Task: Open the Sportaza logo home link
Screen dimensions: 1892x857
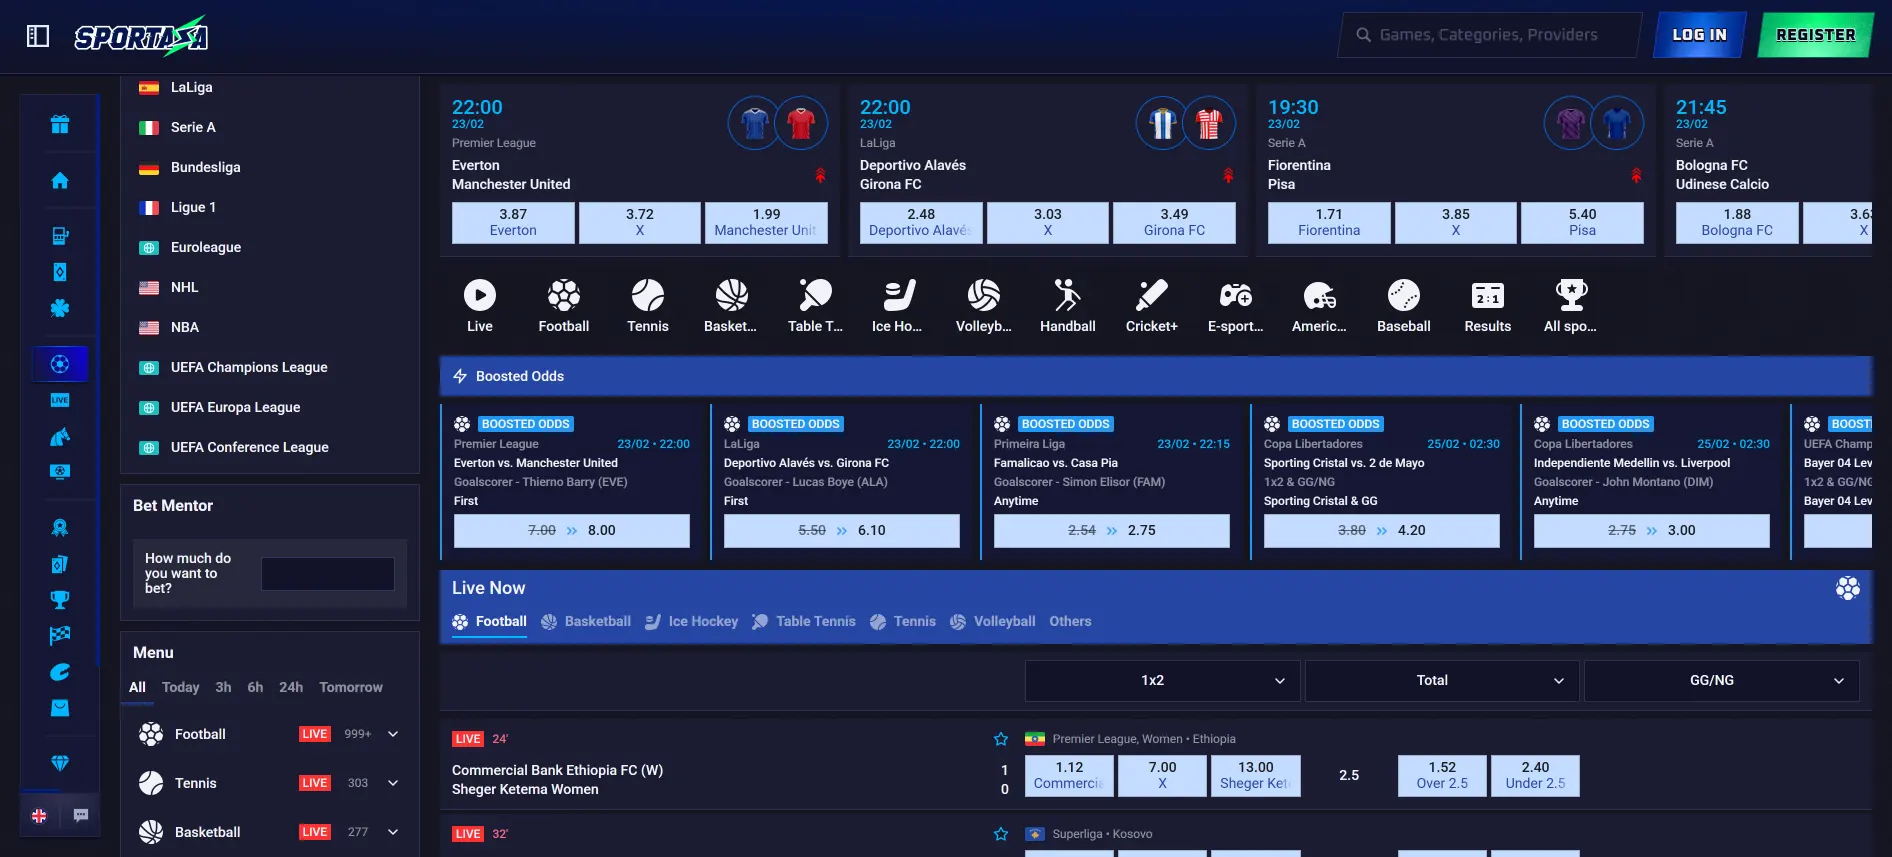Action: coord(141,37)
